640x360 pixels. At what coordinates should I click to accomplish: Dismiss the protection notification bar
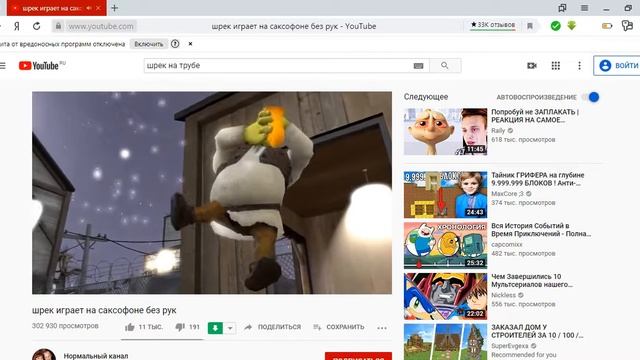[x=190, y=44]
